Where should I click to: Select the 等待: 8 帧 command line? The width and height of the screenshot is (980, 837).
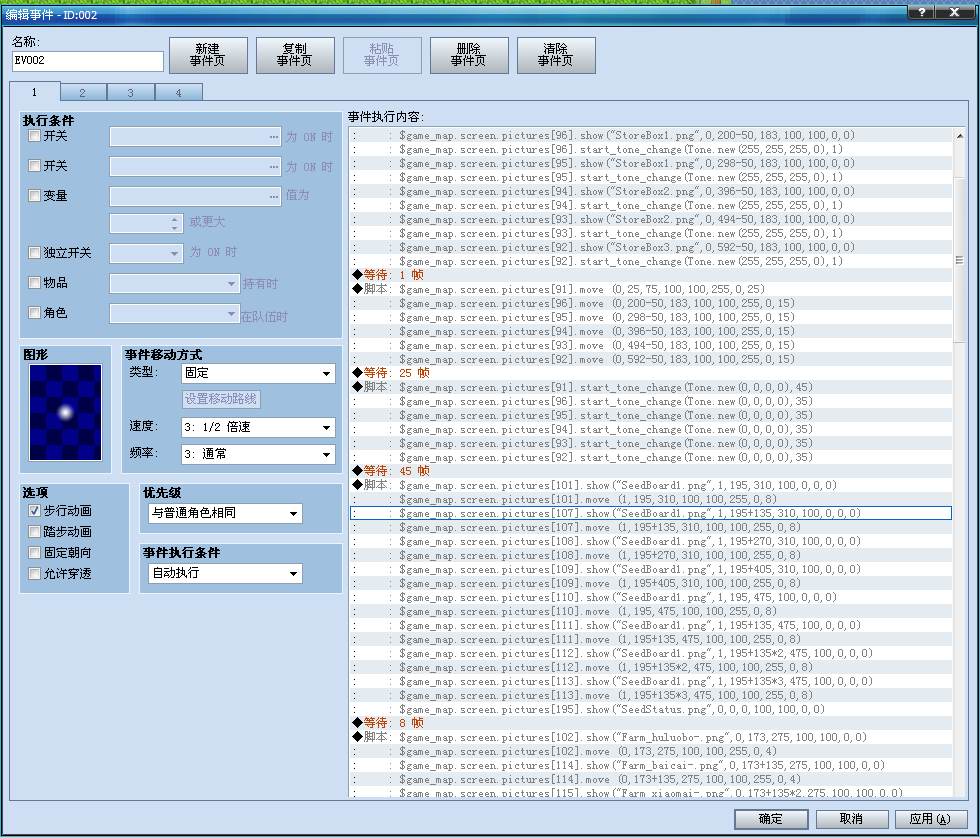[651, 723]
